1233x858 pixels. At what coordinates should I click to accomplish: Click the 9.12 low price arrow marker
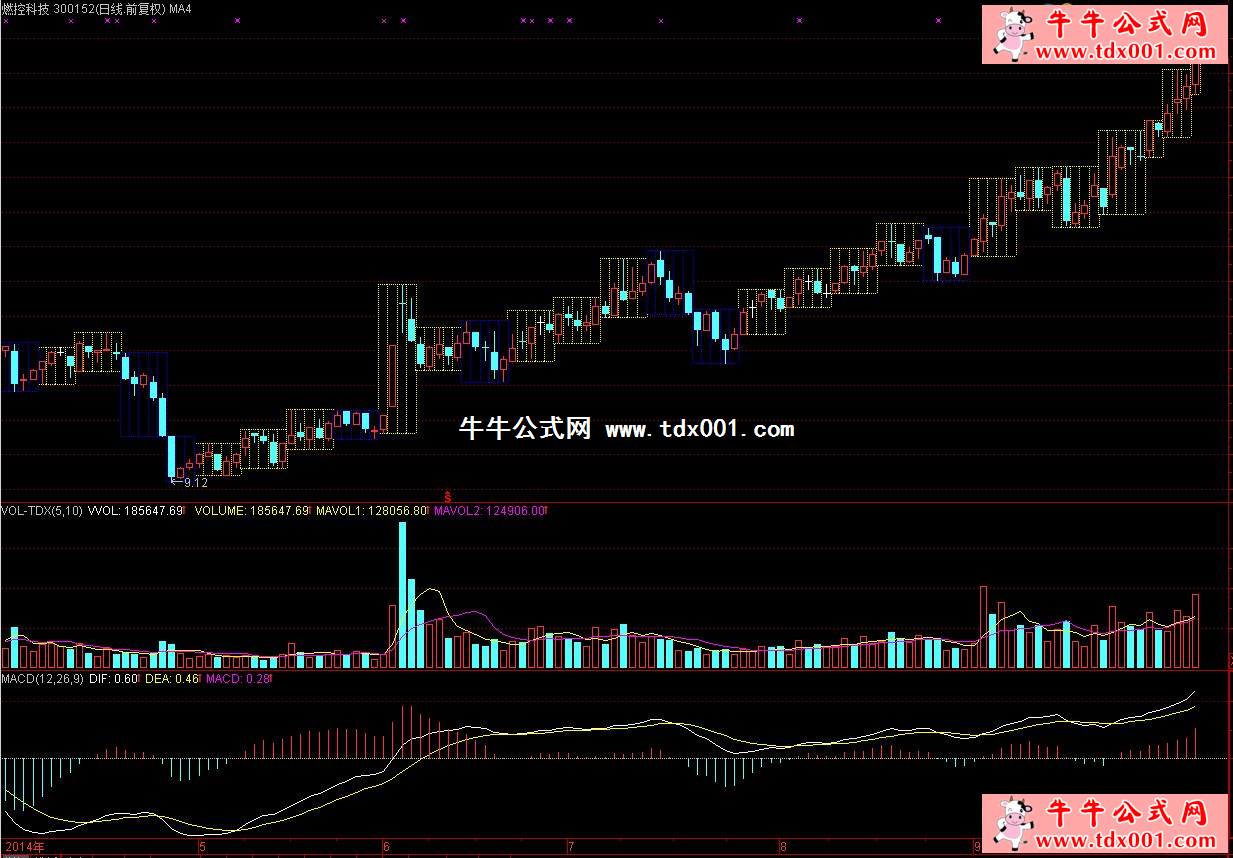coord(189,482)
